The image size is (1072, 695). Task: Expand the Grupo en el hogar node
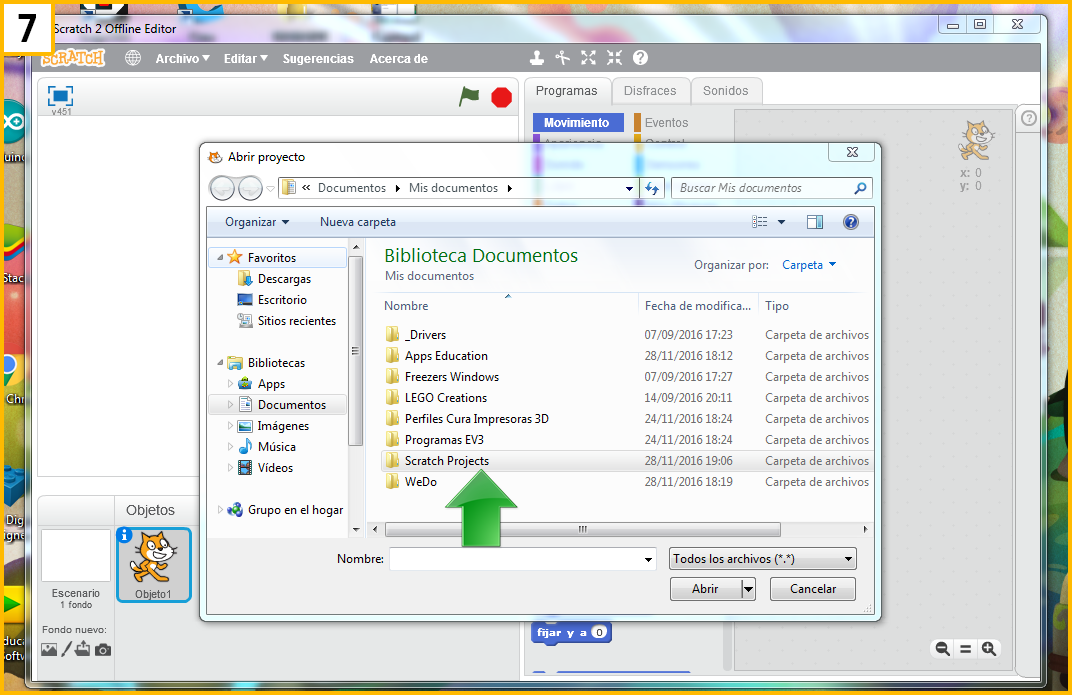pos(220,510)
